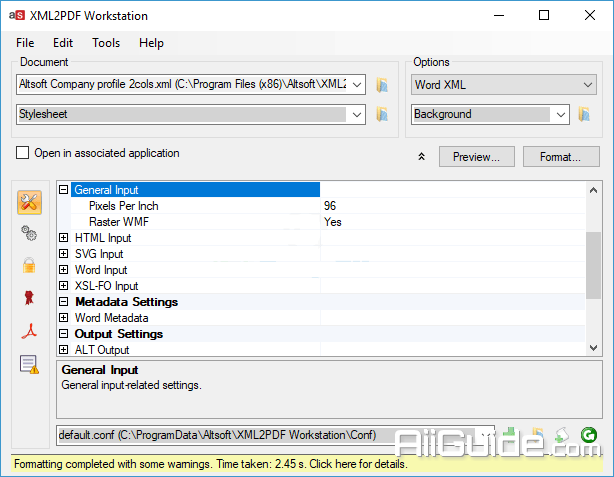Browse for document file with folder icon
614x477 pixels.
click(x=382, y=85)
